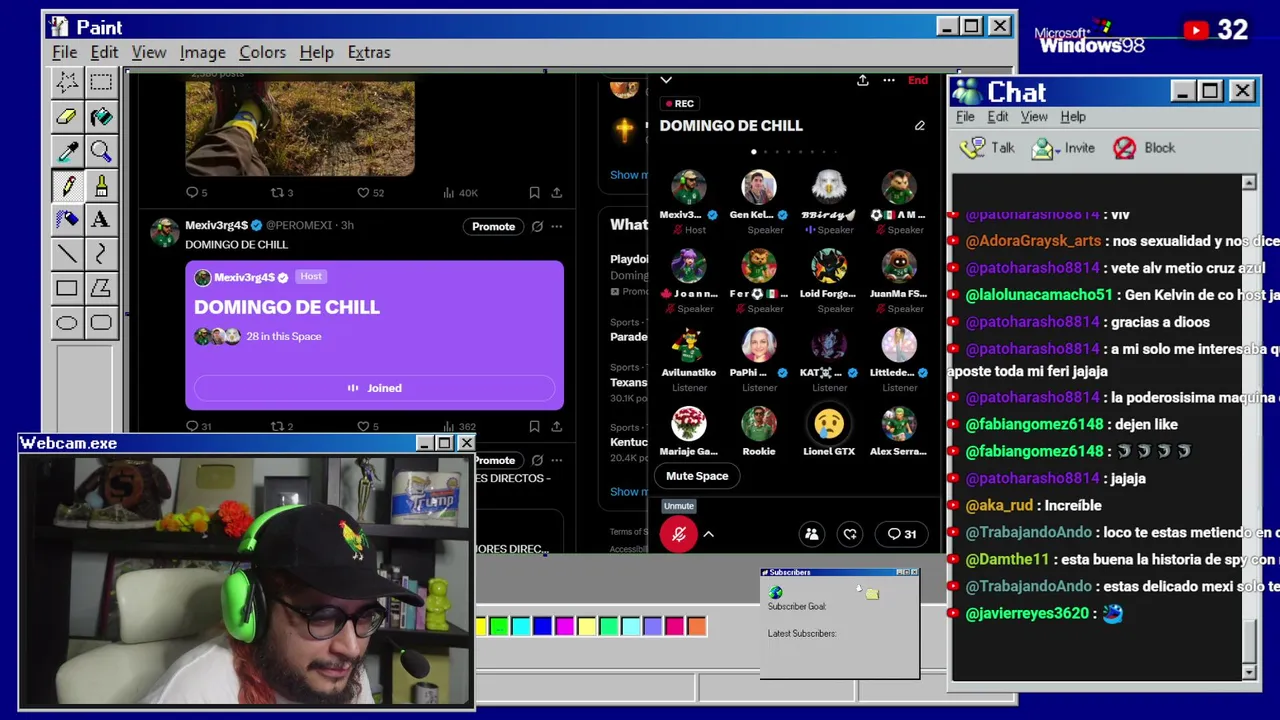Select the Polygon shape tool
This screenshot has width=1280, height=720.
click(x=101, y=288)
